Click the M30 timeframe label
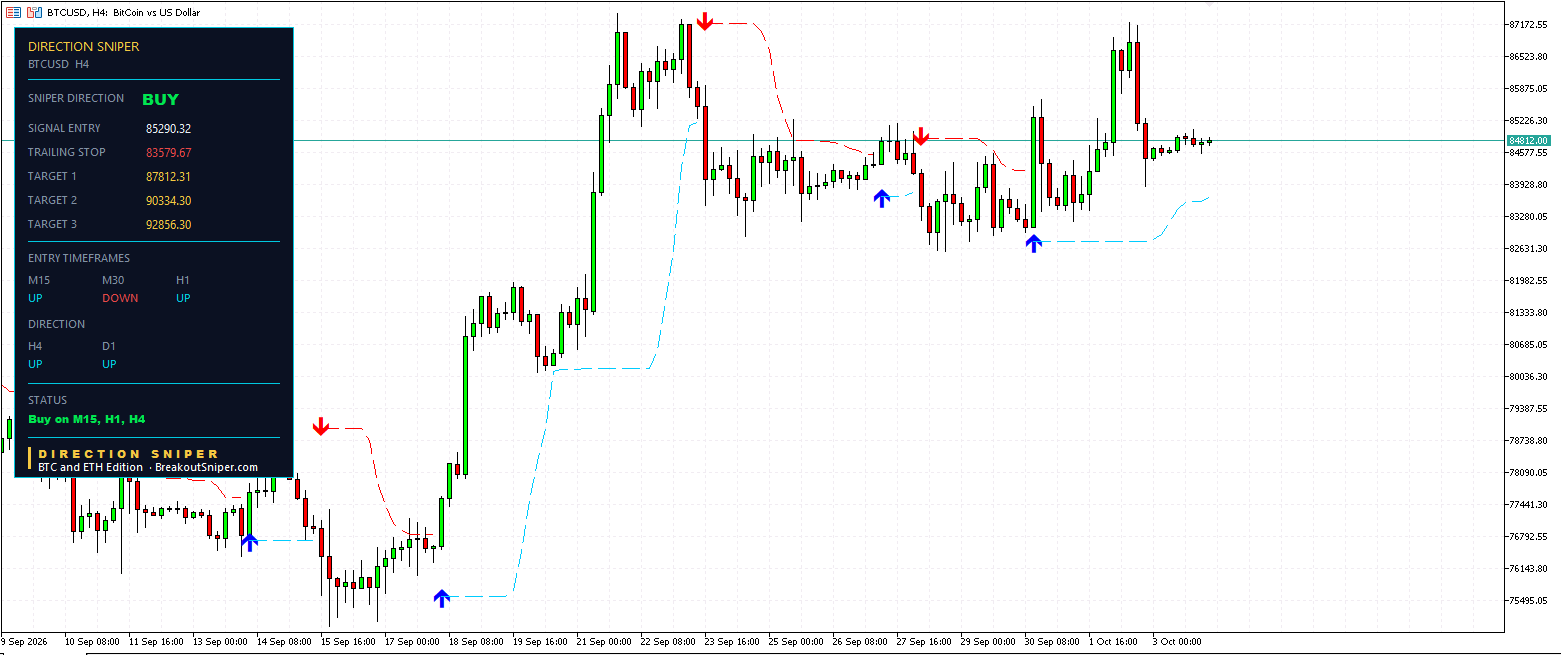Viewport: 1561px width, 655px height. tap(114, 280)
